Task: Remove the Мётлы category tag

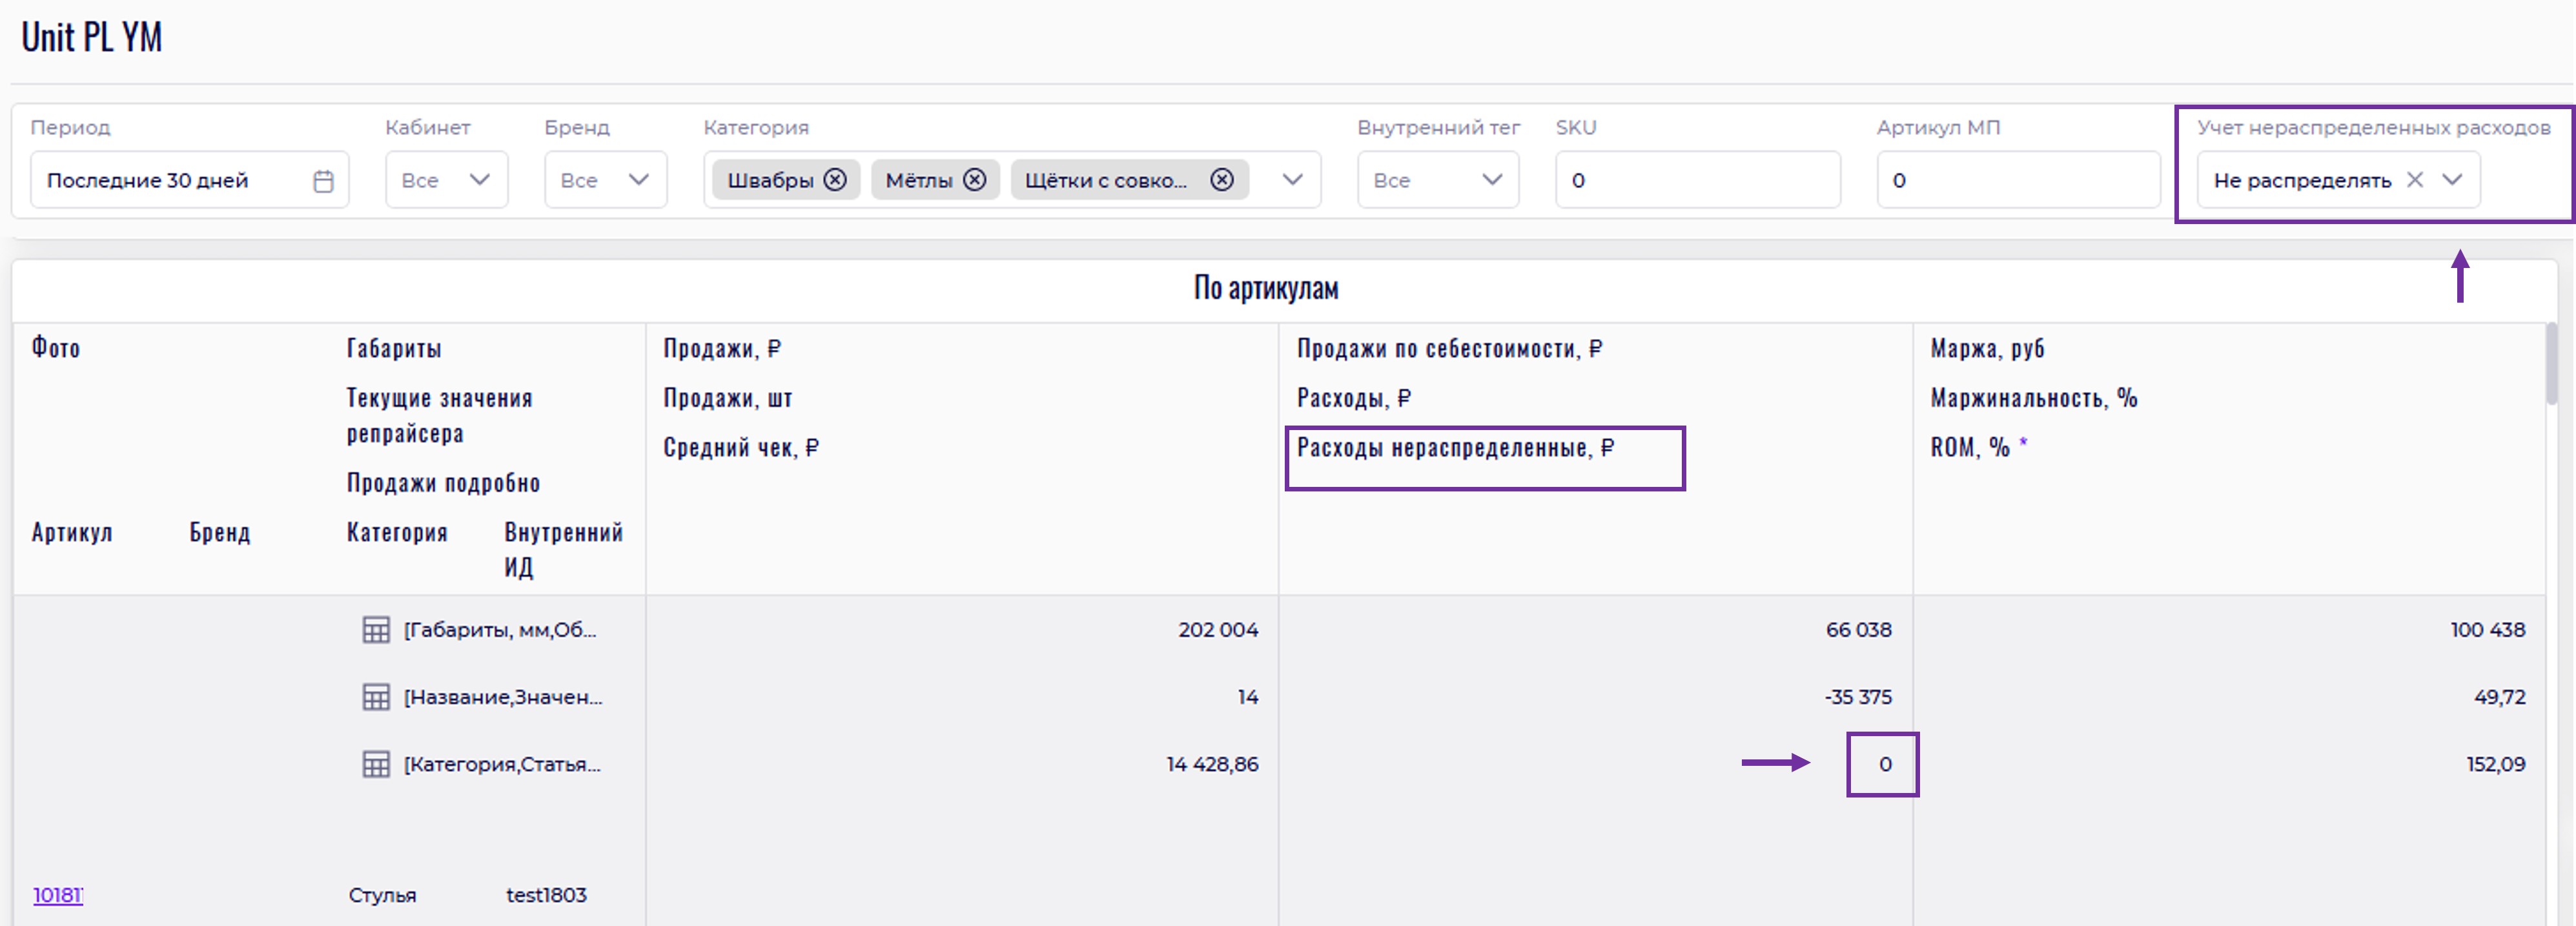Action: [x=974, y=180]
